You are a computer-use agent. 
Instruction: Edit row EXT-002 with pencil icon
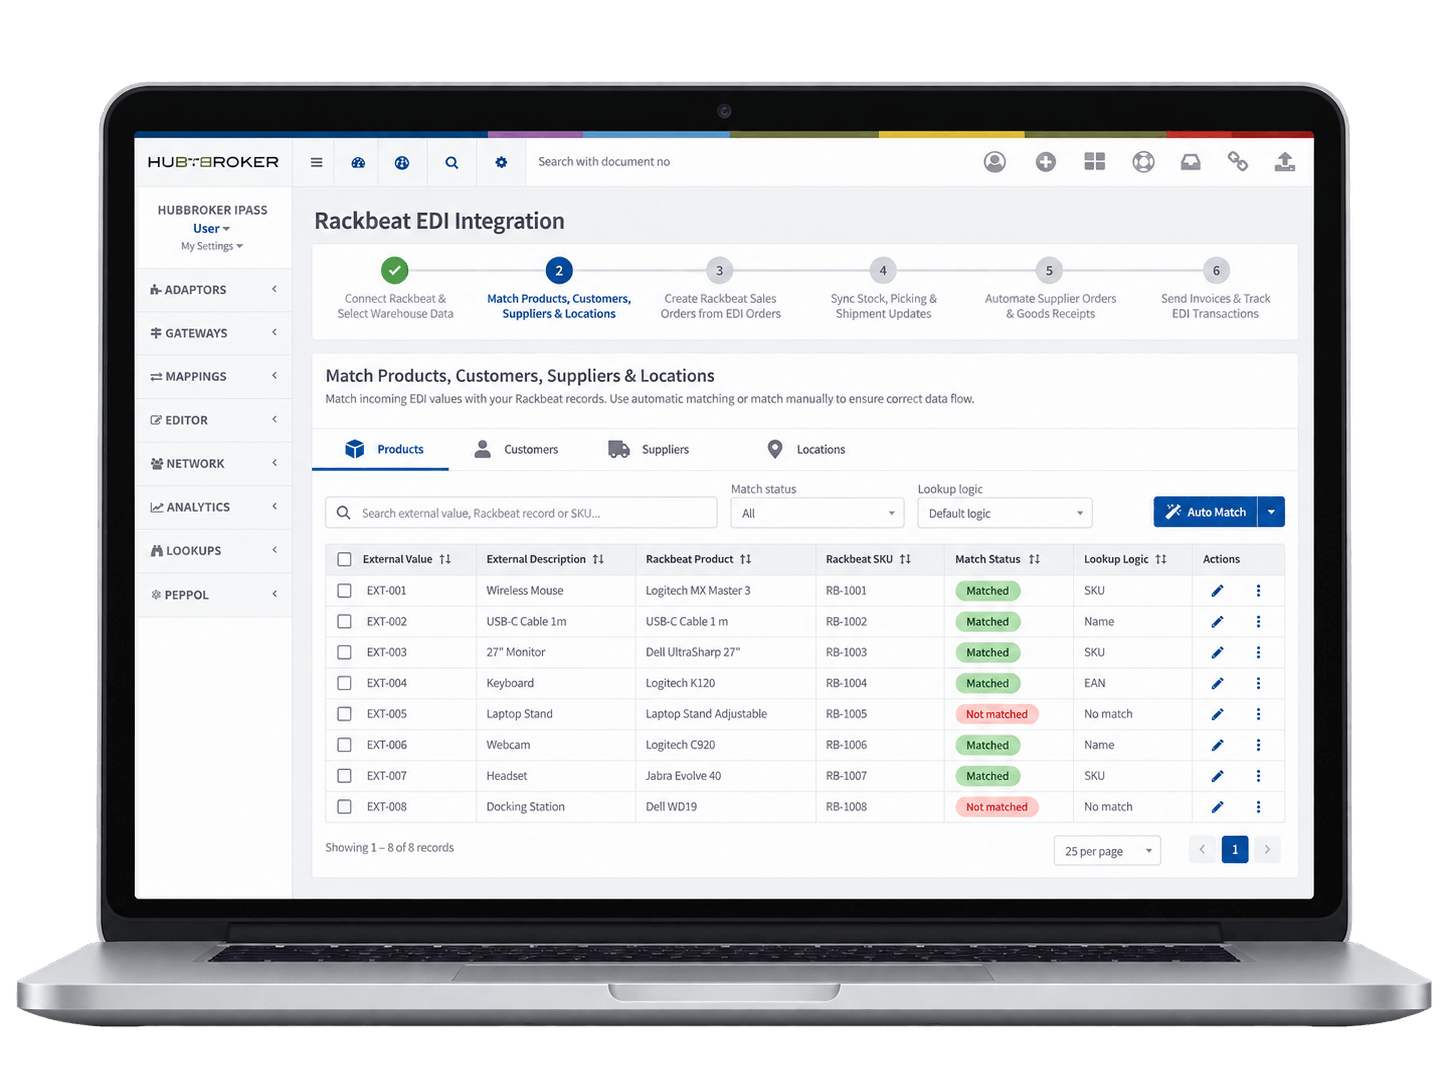(x=1217, y=622)
